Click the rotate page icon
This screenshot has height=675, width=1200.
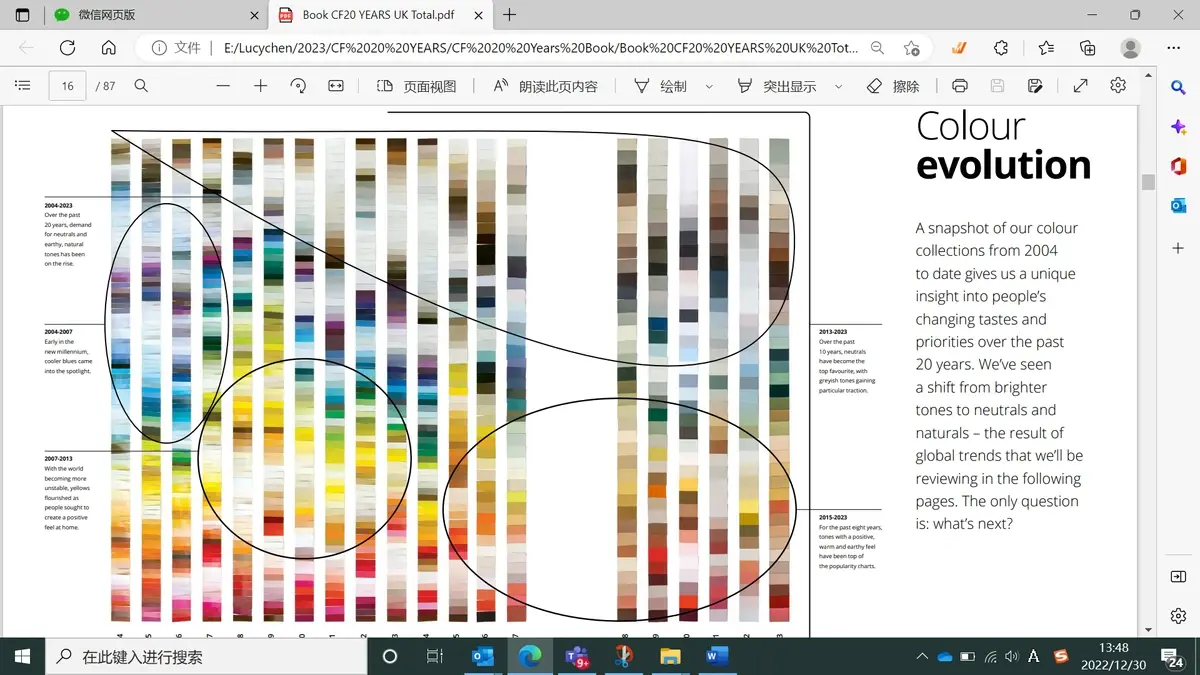click(x=298, y=86)
